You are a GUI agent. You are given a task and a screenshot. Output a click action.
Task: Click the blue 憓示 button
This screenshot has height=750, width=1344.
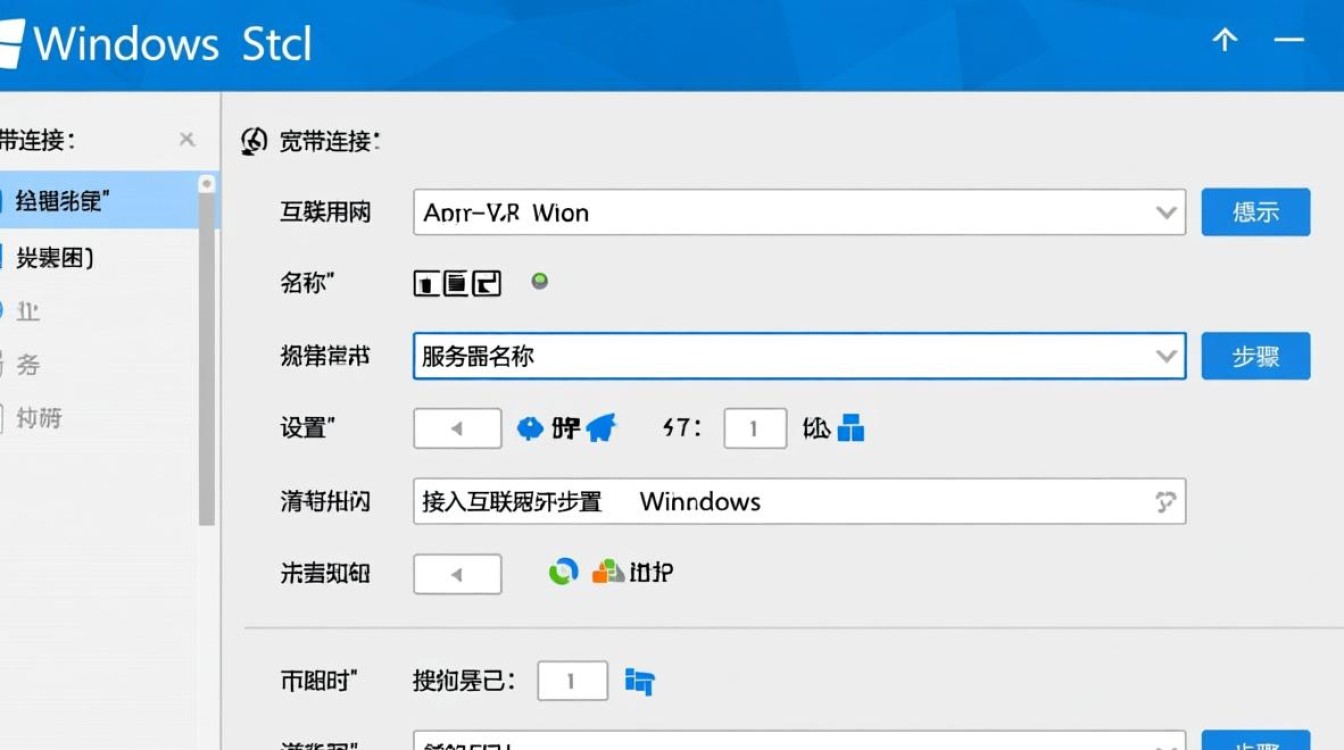(1256, 212)
